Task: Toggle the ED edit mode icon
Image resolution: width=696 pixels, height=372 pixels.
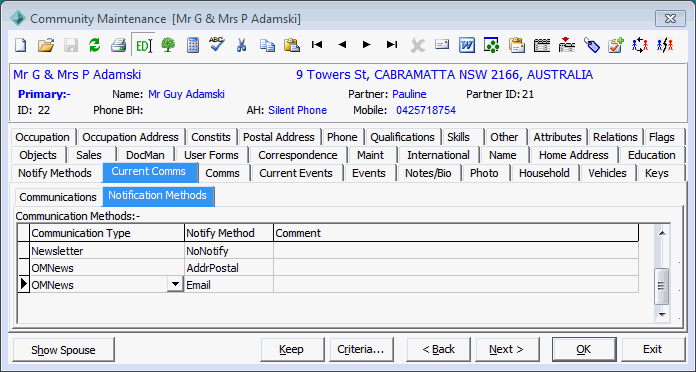Action: click(143, 45)
